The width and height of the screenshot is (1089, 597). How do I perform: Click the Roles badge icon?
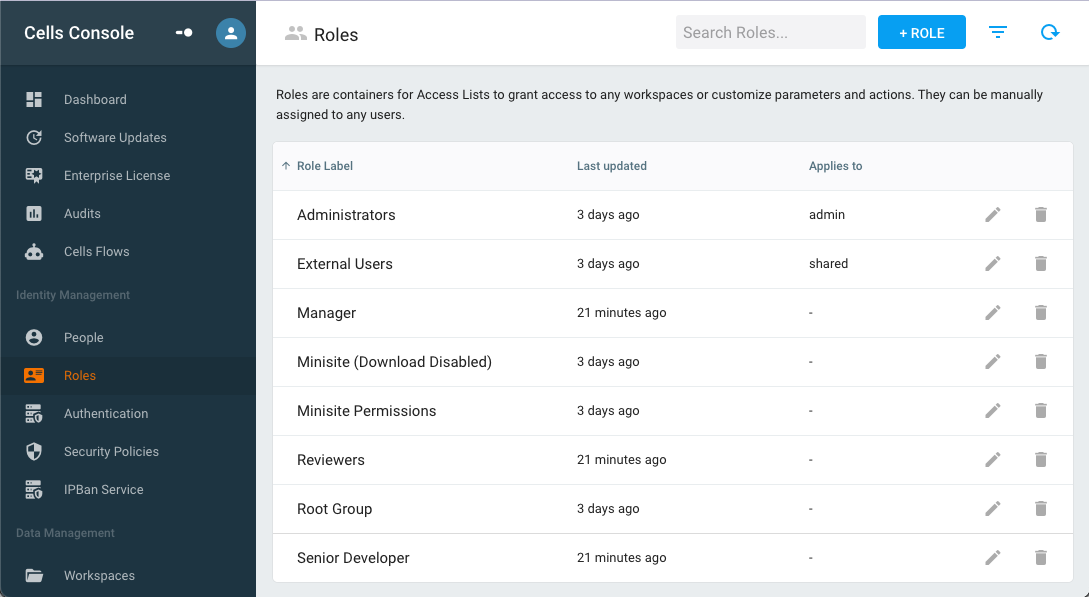34,376
